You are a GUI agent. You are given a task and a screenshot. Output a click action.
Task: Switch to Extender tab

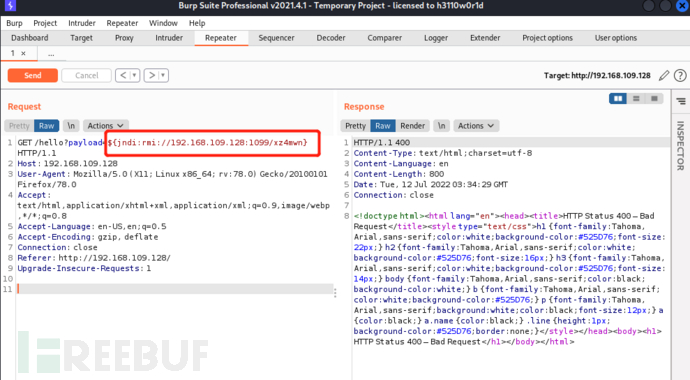click(x=485, y=38)
